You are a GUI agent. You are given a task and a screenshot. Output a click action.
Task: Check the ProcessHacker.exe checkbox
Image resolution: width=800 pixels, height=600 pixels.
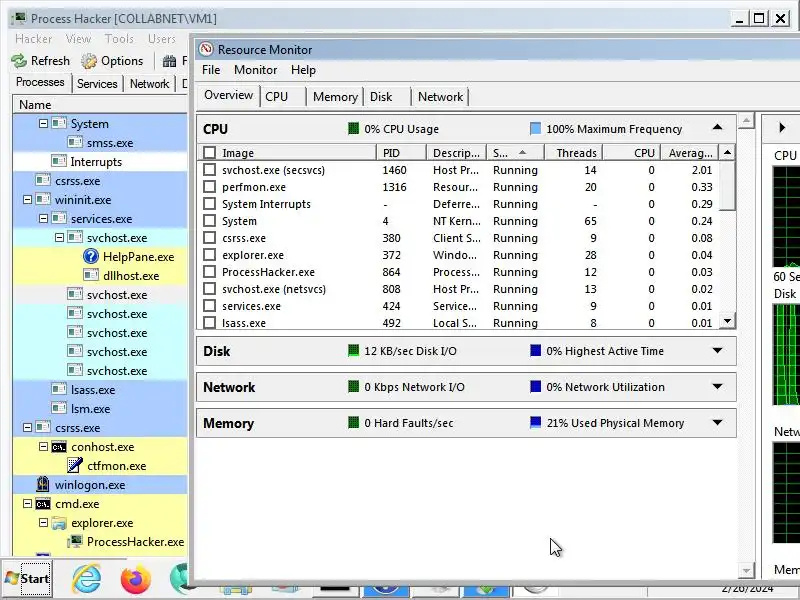pyautogui.click(x=209, y=272)
